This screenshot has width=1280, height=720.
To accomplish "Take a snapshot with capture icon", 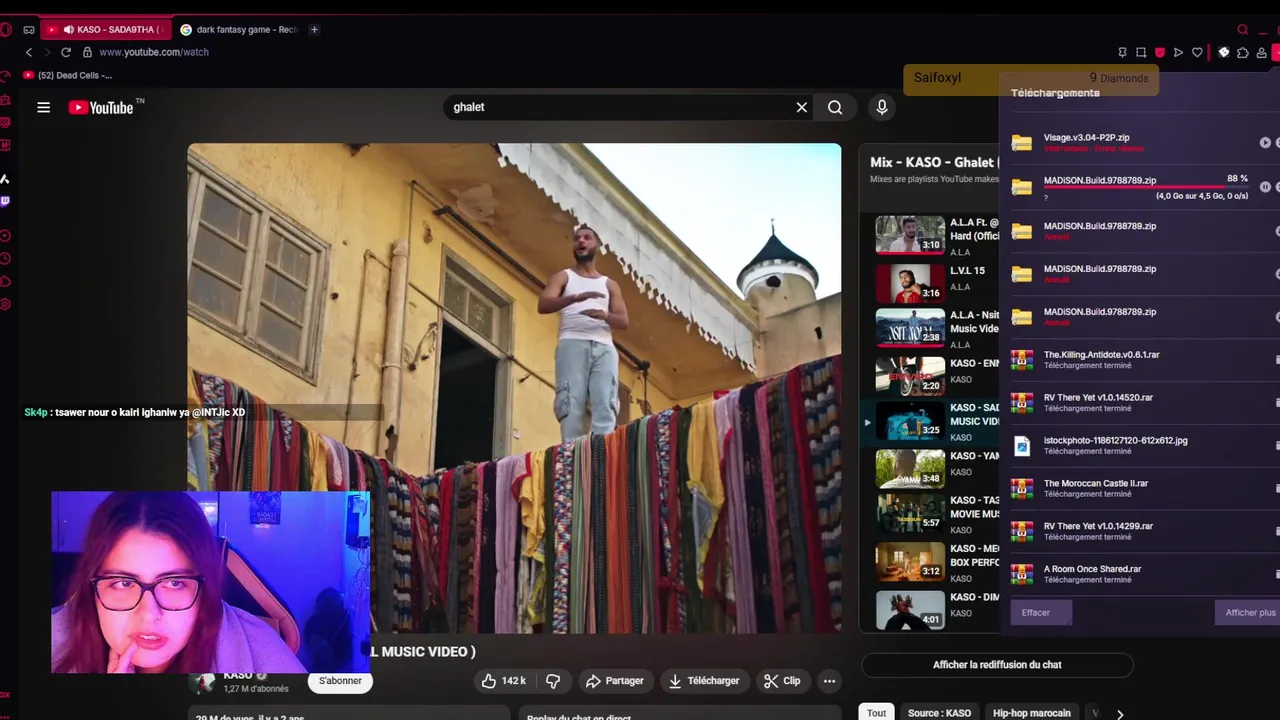I will click(x=1141, y=52).
